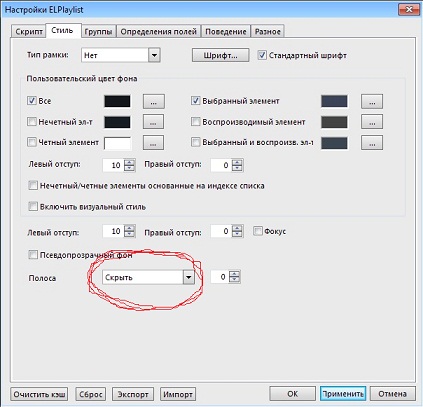Viewport: 423px width, 407px height.
Task: Enable the Фокус checkbox
Action: 257,231
